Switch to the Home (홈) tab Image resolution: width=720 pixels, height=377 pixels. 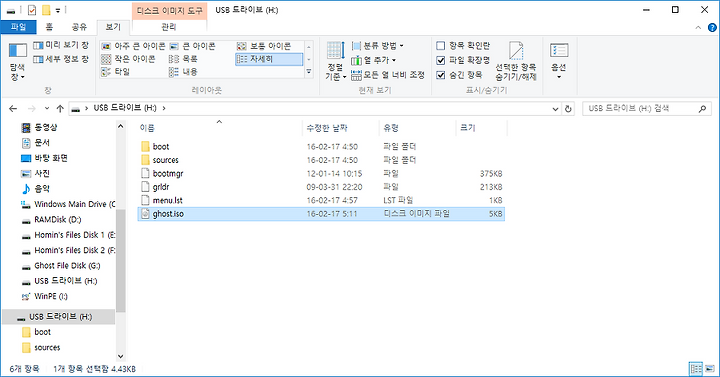coord(49,27)
